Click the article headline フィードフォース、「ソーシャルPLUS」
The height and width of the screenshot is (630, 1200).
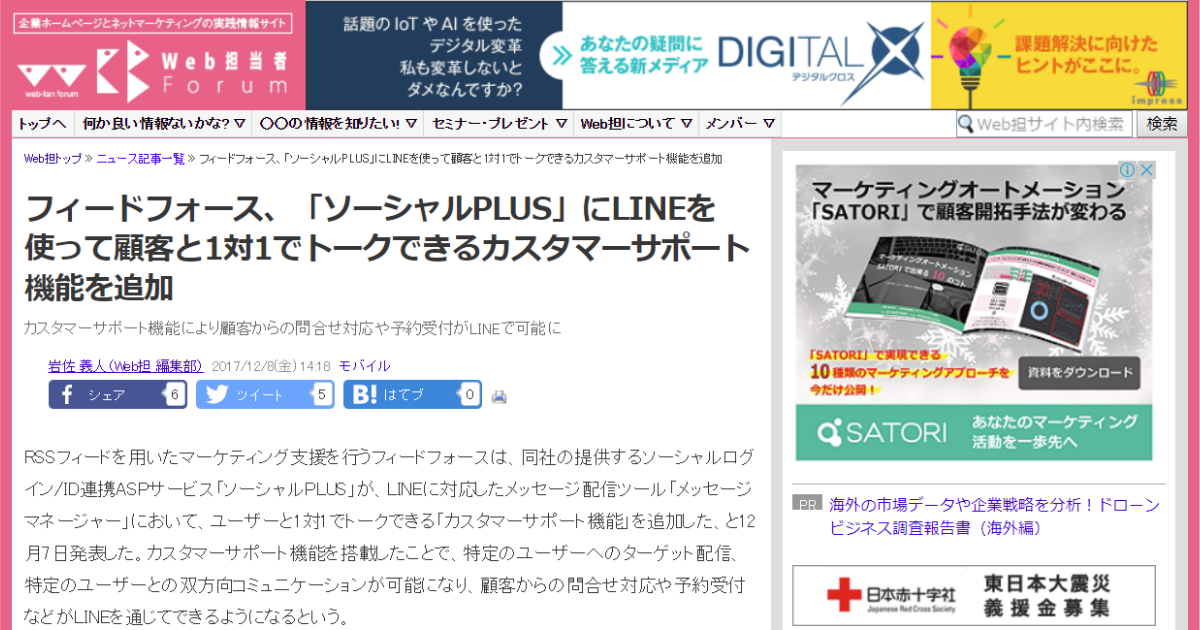[386, 248]
